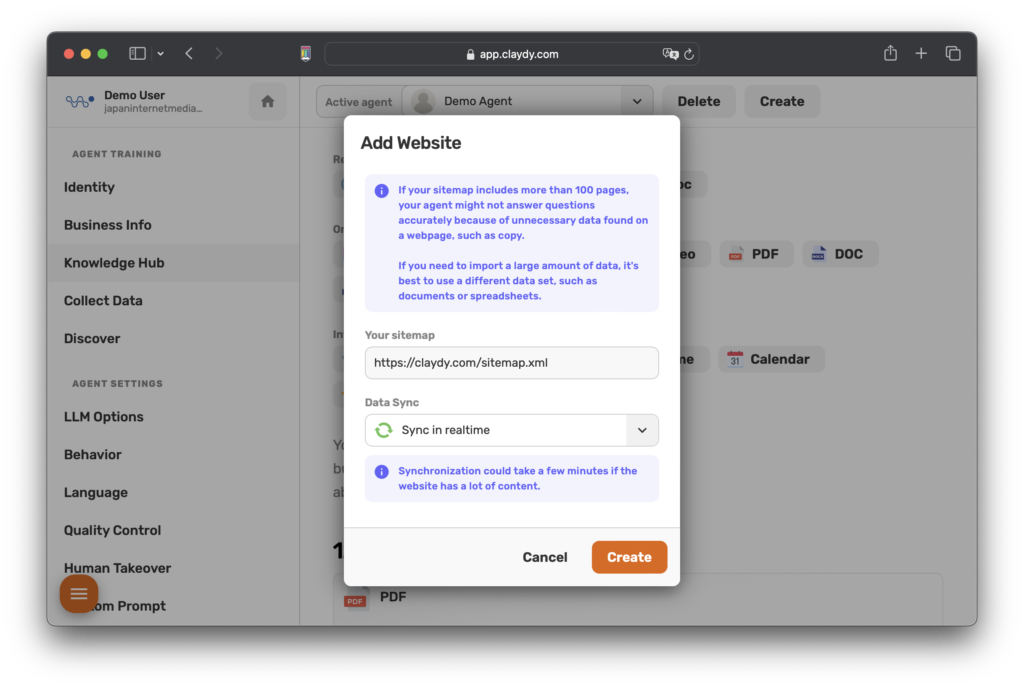1024x688 pixels.
Task: Click the page reload icon
Action: (689, 54)
